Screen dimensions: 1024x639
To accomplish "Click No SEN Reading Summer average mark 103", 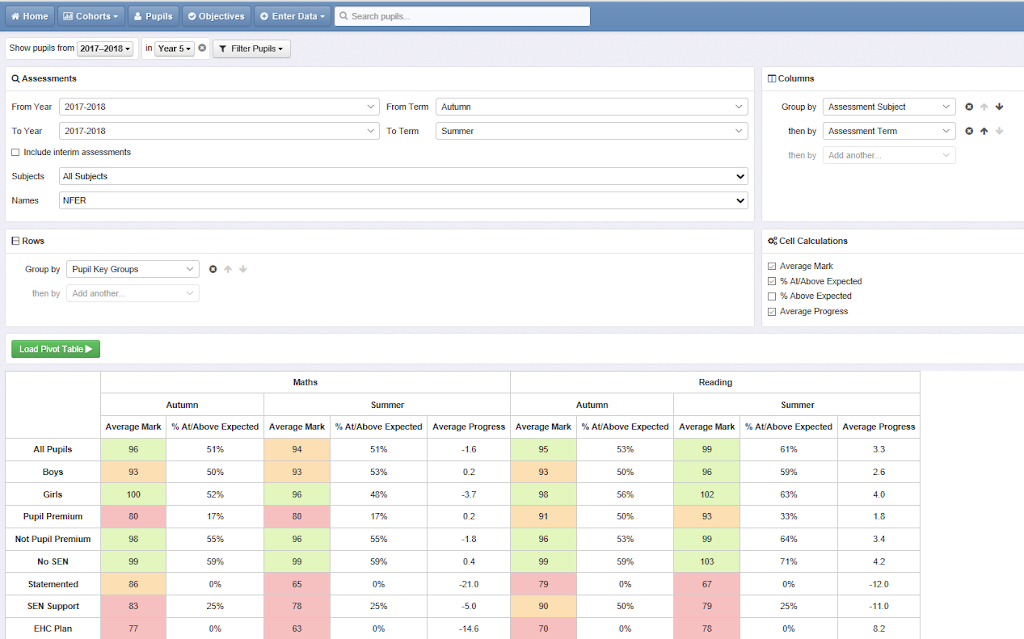I will click(707, 561).
